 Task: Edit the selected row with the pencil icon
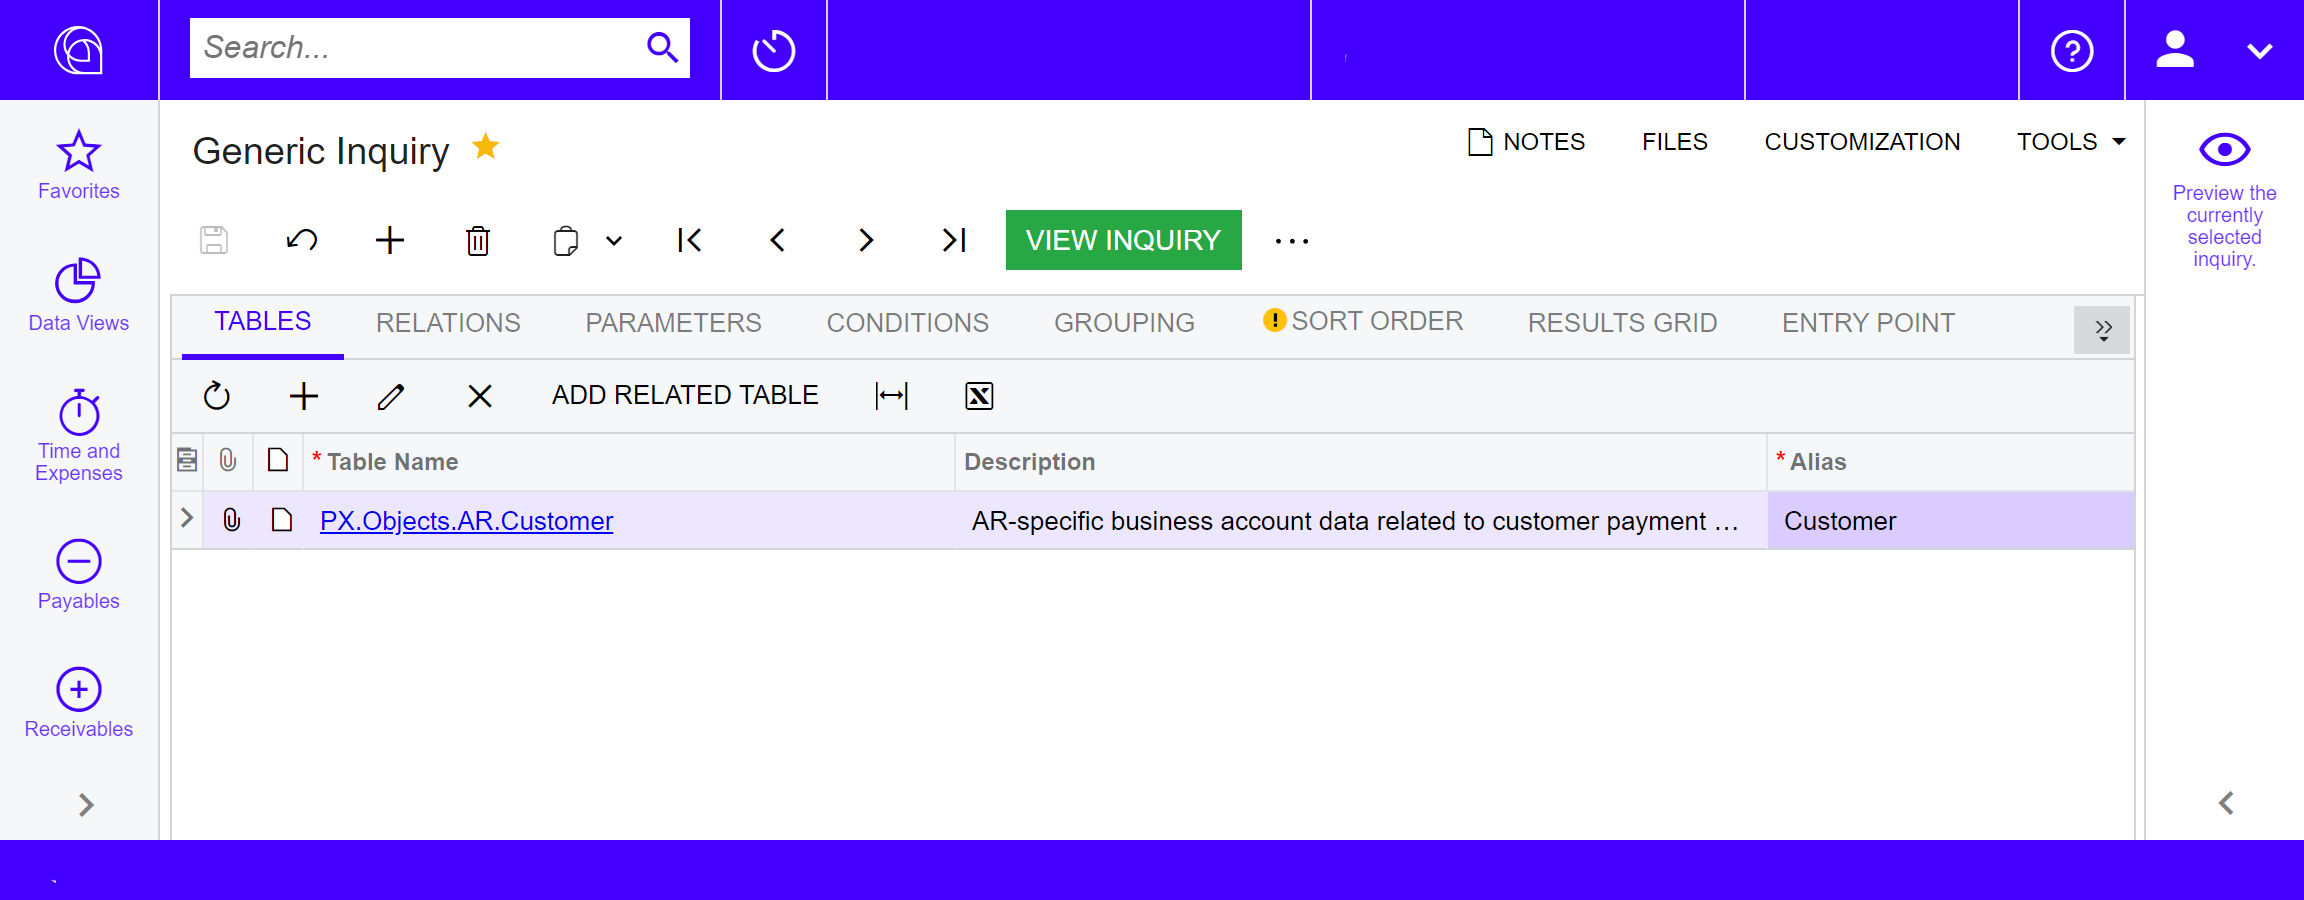pos(391,396)
